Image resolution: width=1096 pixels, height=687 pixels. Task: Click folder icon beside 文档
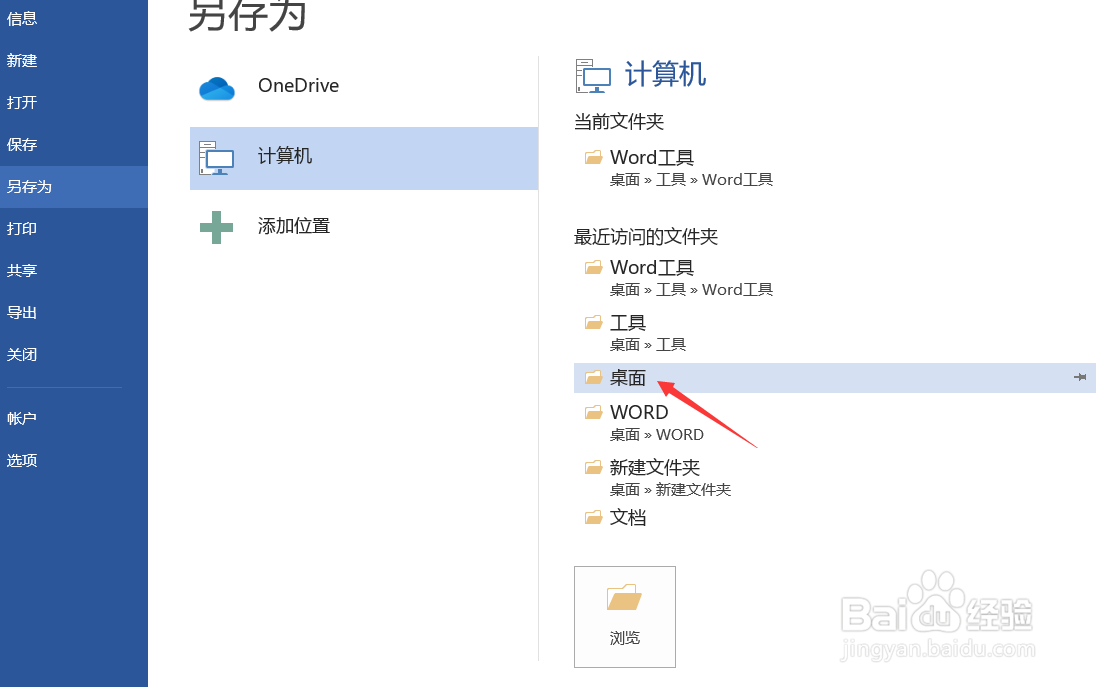pyautogui.click(x=594, y=517)
